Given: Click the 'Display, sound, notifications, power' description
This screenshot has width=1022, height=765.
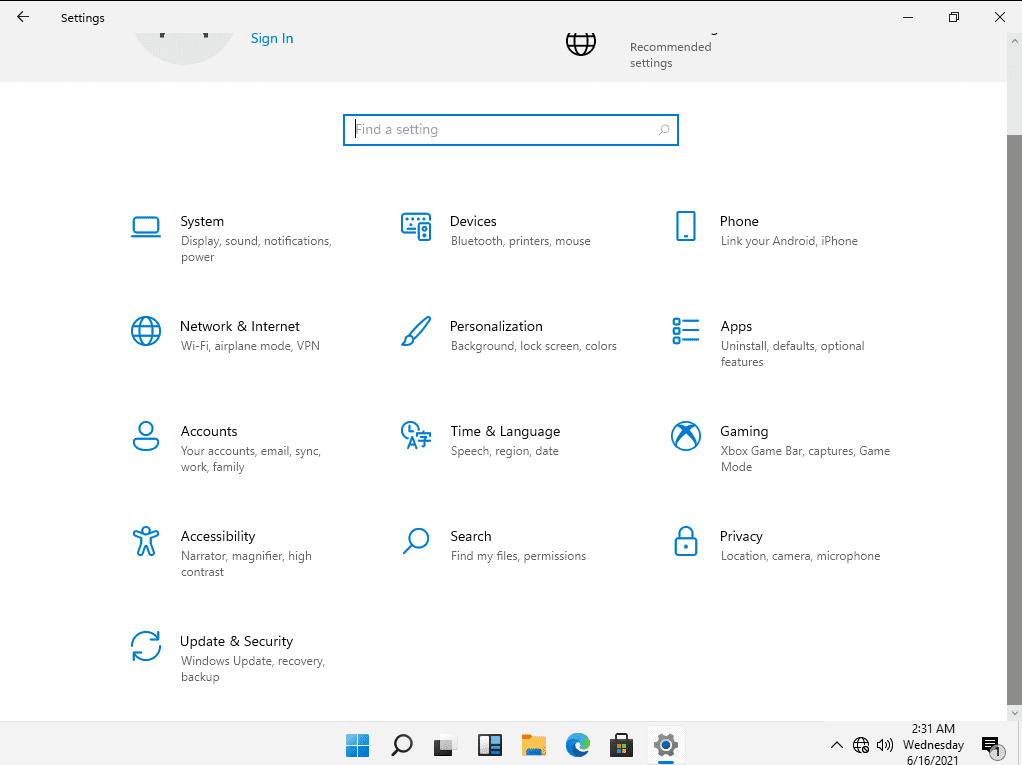Looking at the screenshot, I should pos(256,249).
